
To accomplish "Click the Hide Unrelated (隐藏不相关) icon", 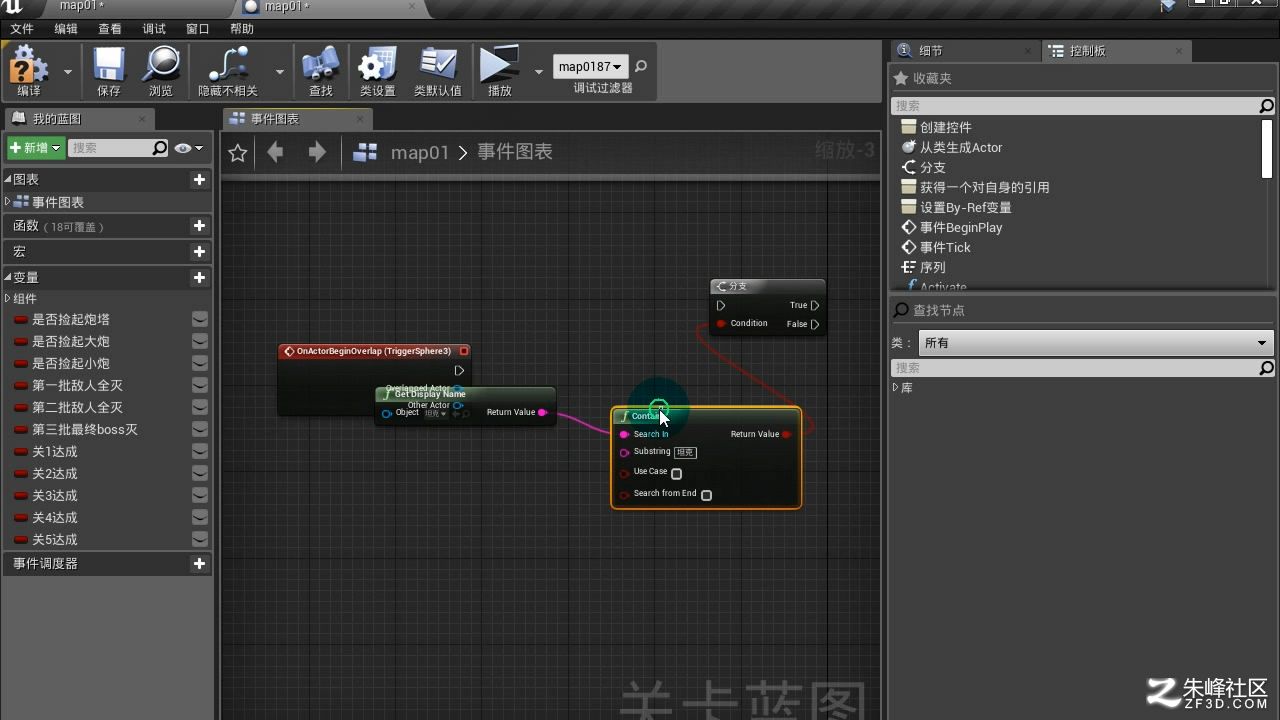I will point(228,66).
